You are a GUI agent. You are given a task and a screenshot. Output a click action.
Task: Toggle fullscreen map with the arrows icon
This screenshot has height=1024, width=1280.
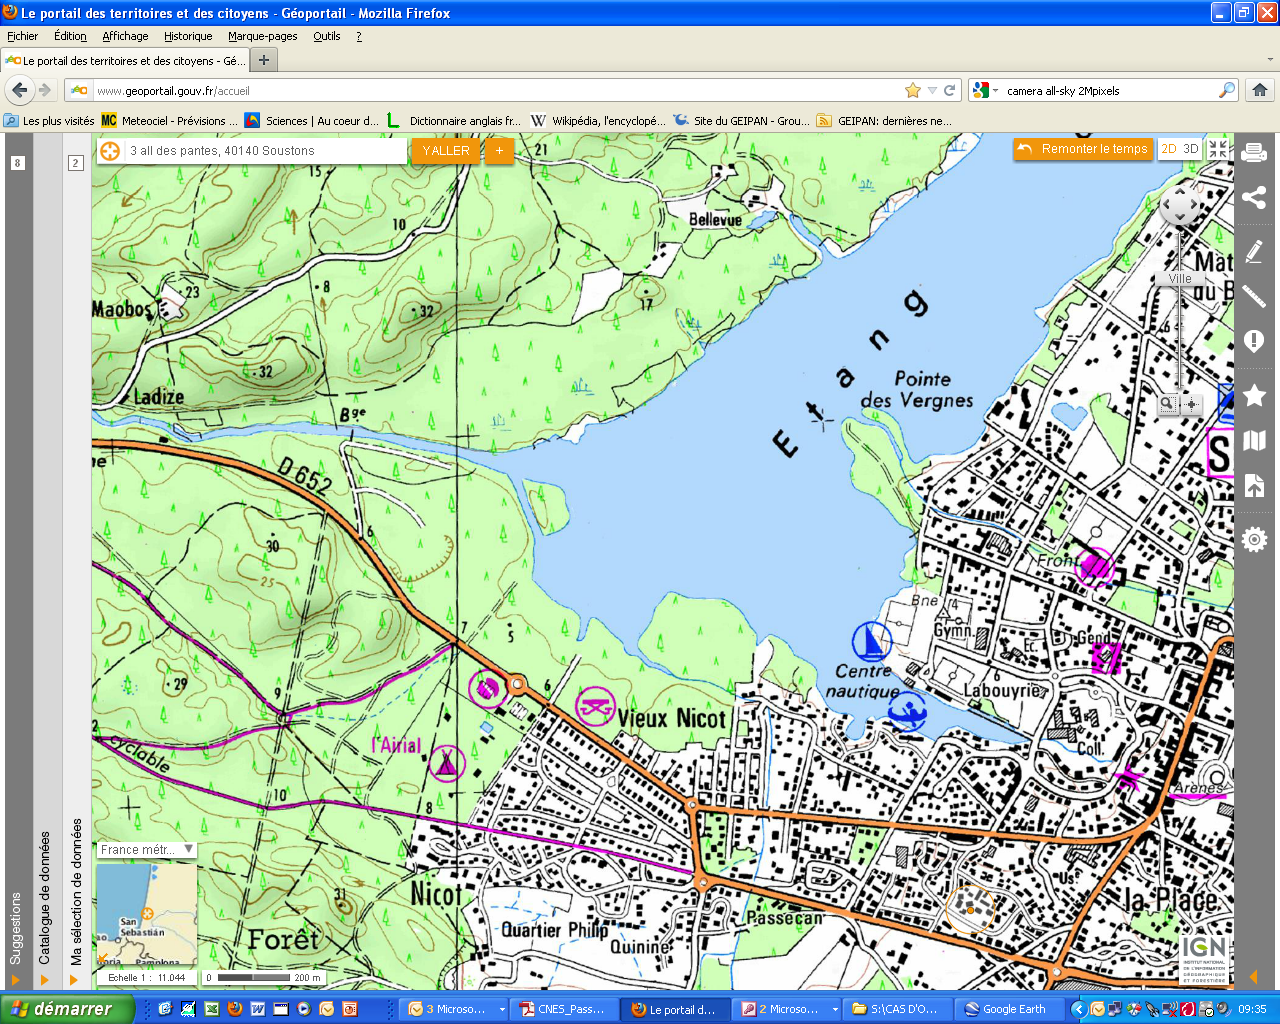(x=1218, y=149)
